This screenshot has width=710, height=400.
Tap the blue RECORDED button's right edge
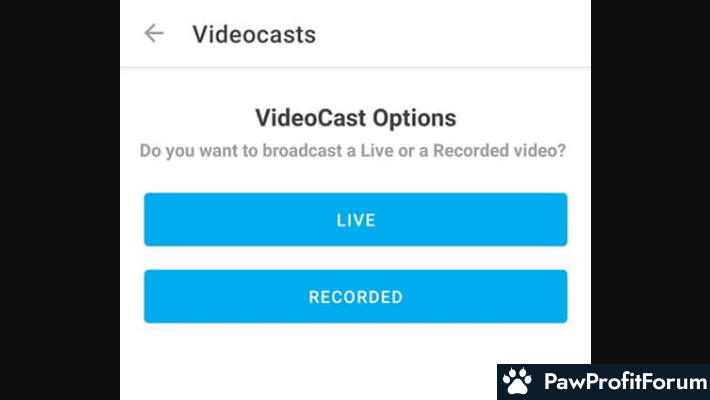563,297
